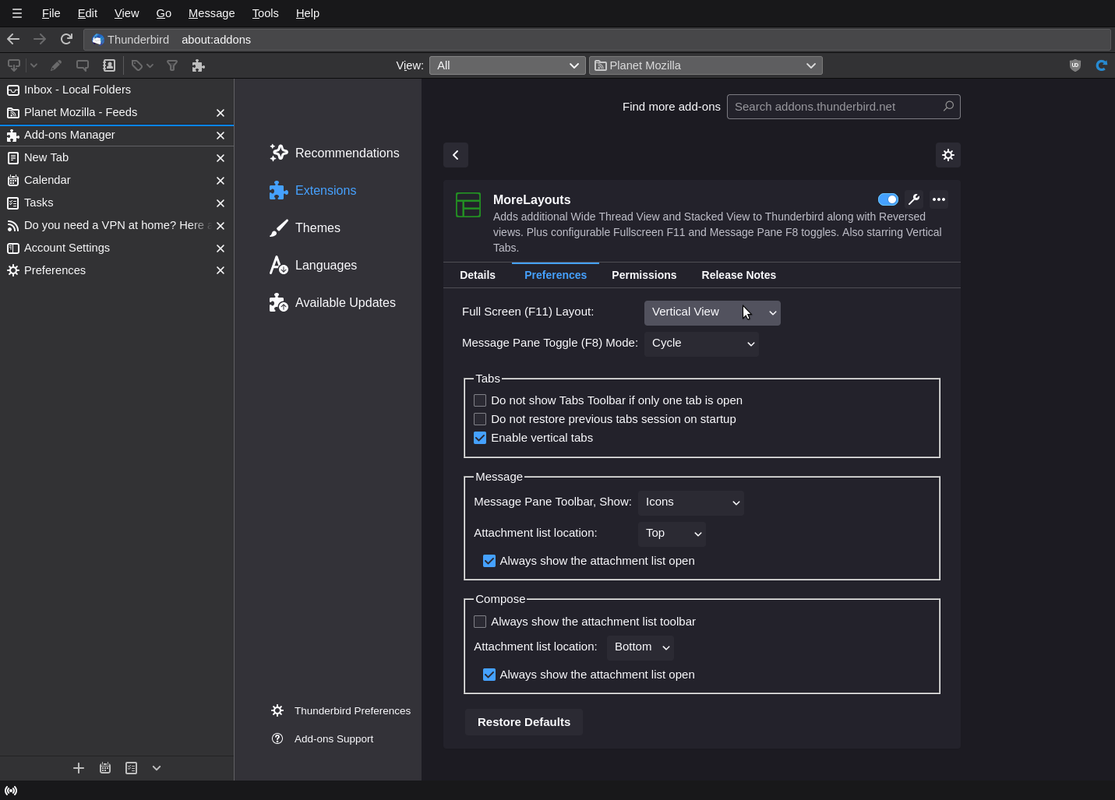Switch to the New Tab vertical tab
This screenshot has width=1115, height=800.
pos(107,157)
